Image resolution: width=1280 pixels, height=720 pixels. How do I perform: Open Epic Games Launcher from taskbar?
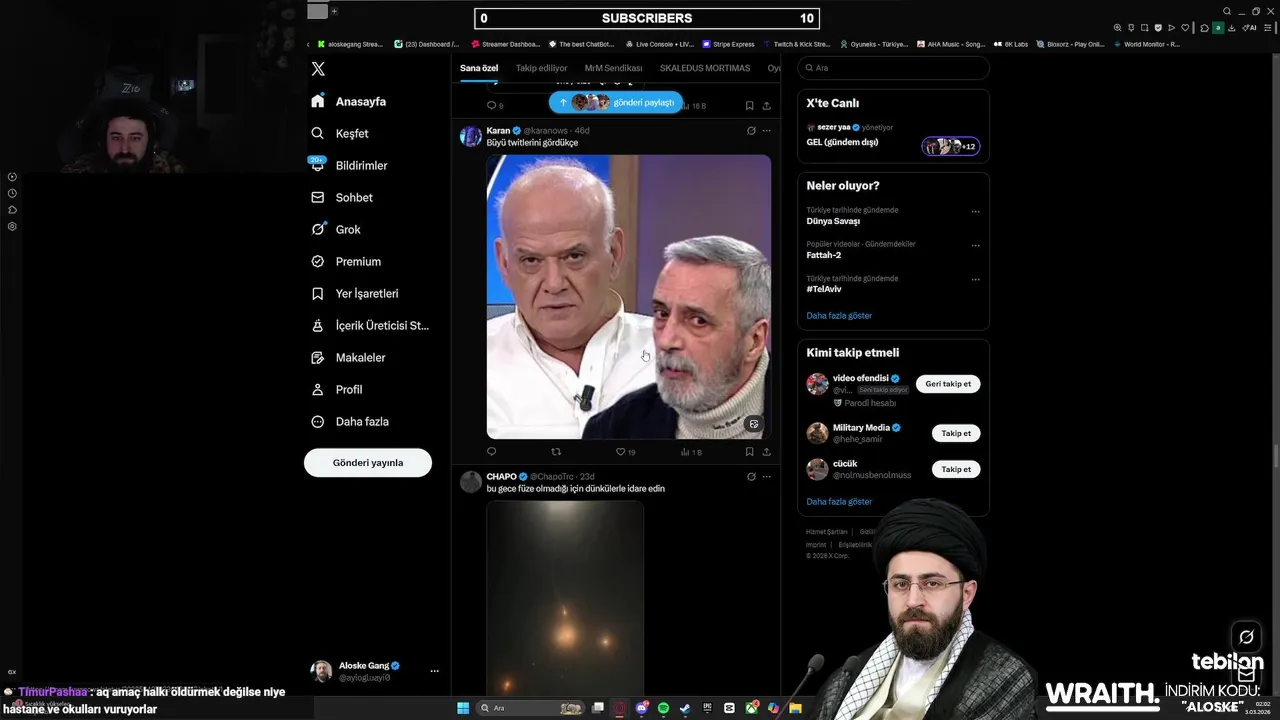point(707,708)
